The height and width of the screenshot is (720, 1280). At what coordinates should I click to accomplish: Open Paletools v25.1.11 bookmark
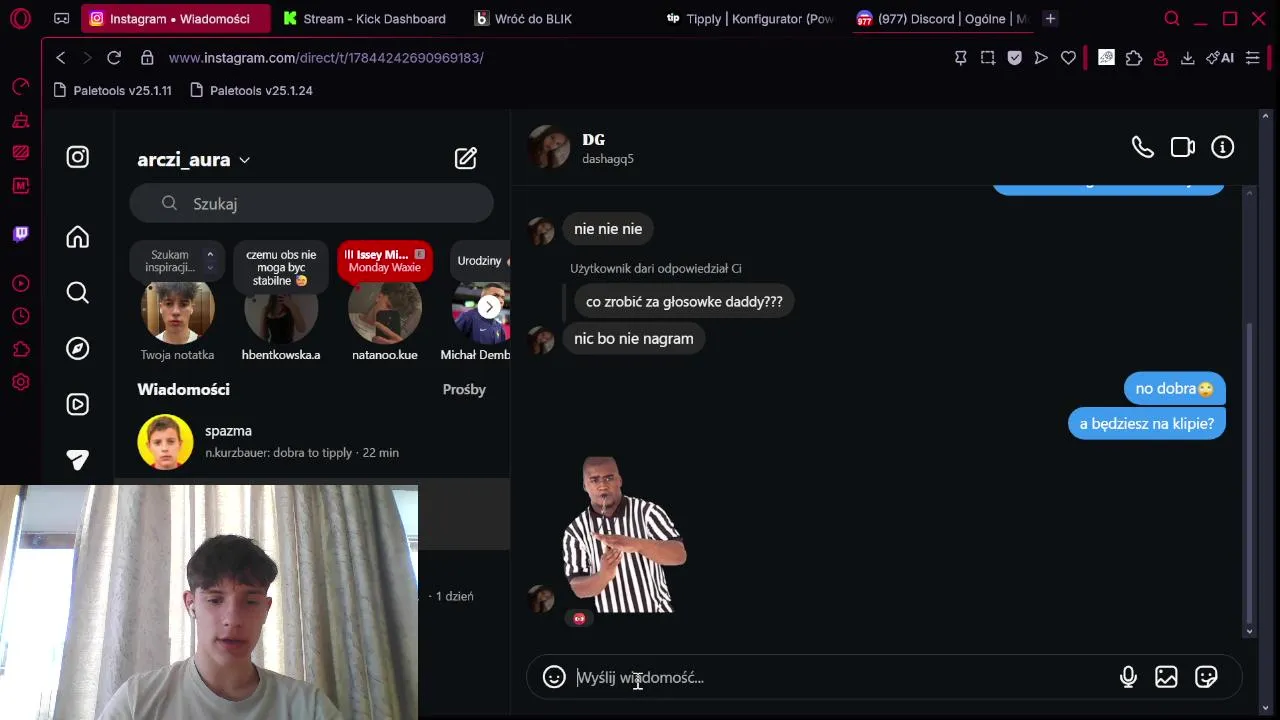[x=112, y=90]
